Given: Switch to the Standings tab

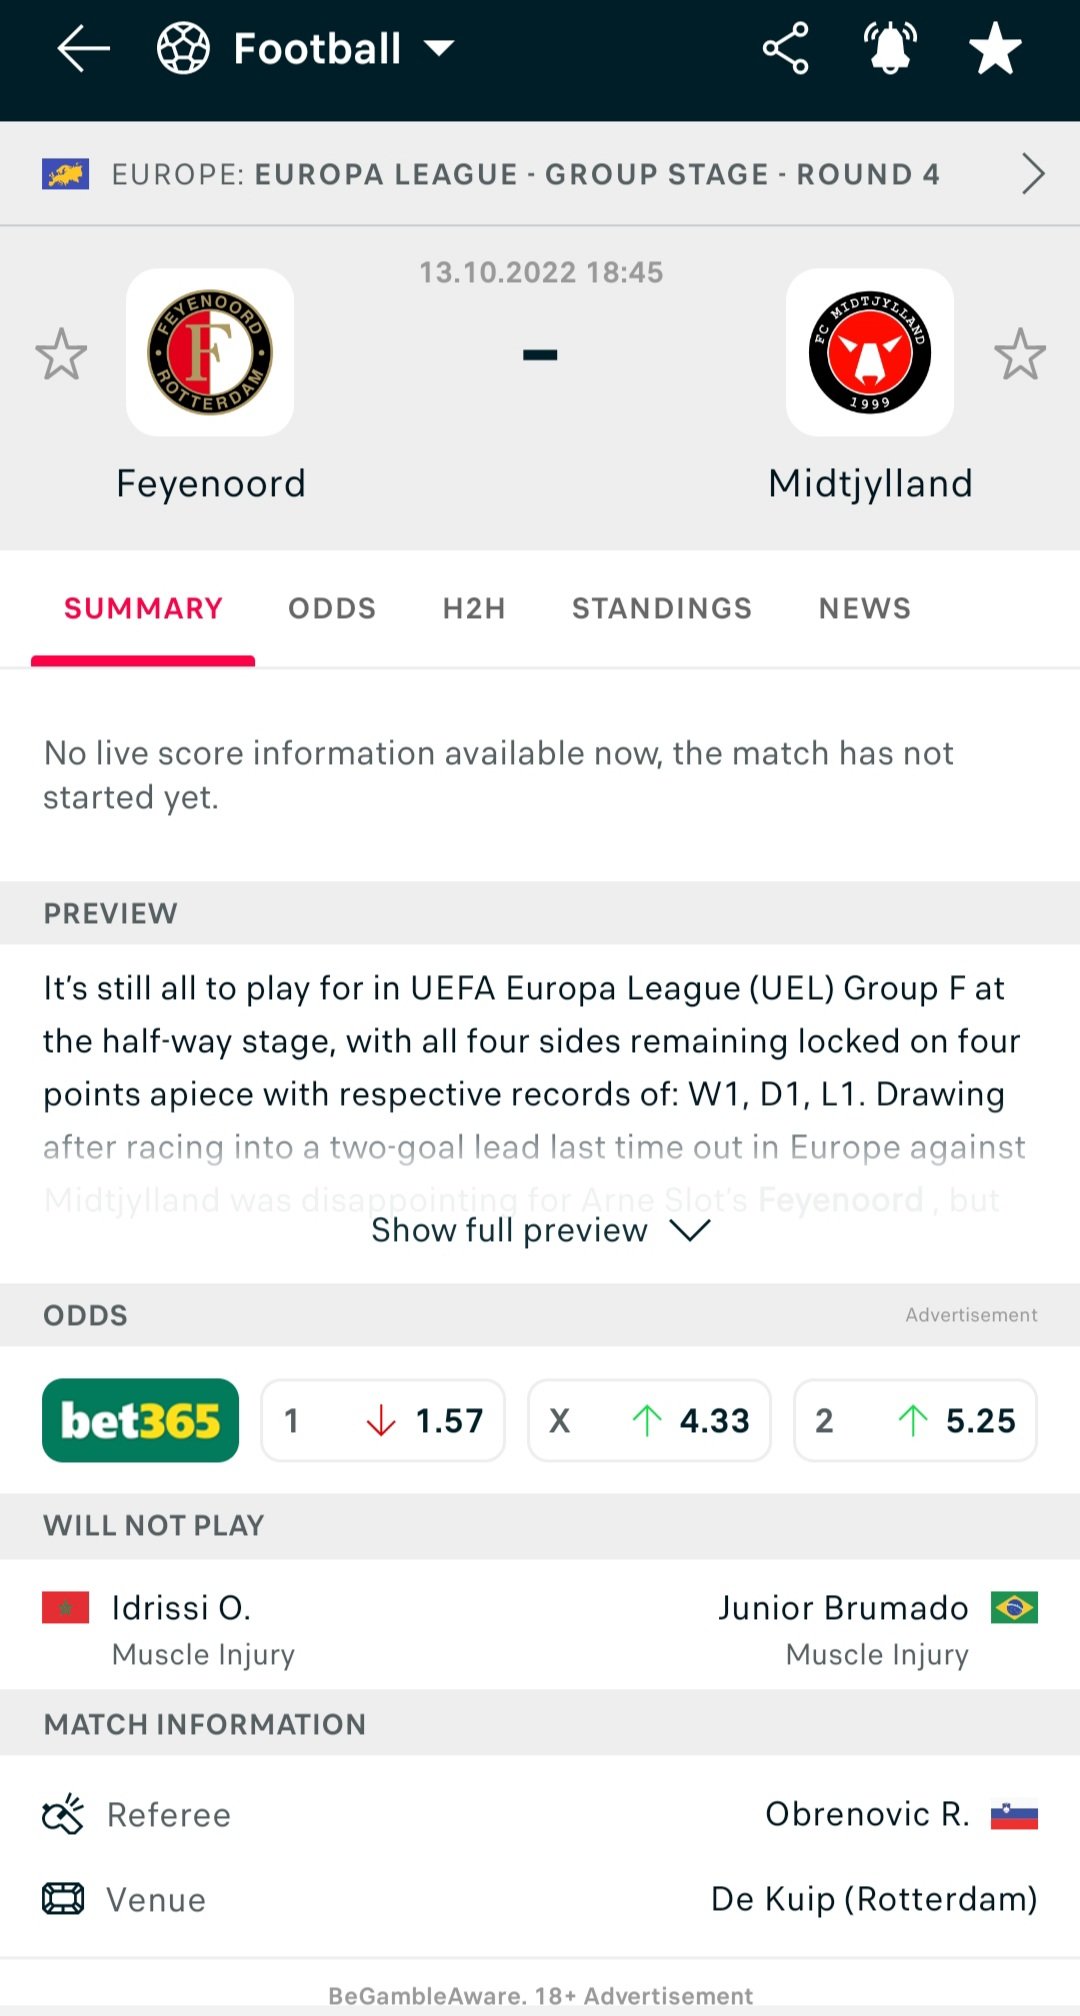Looking at the screenshot, I should click(661, 608).
